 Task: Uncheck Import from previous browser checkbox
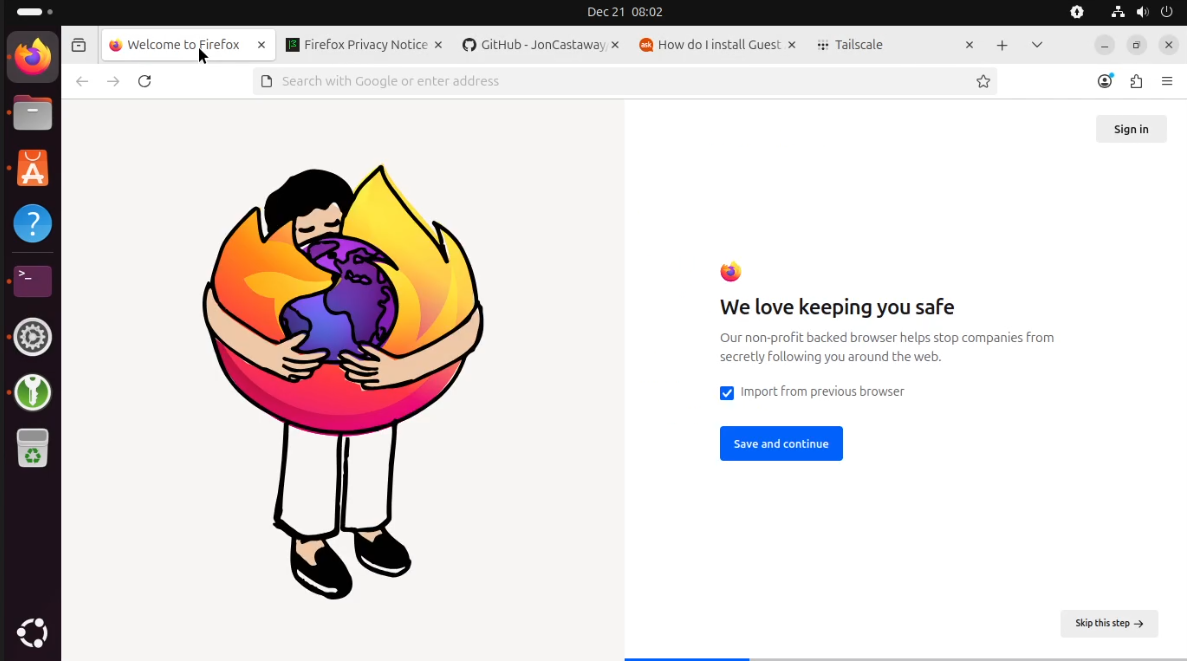tap(727, 393)
